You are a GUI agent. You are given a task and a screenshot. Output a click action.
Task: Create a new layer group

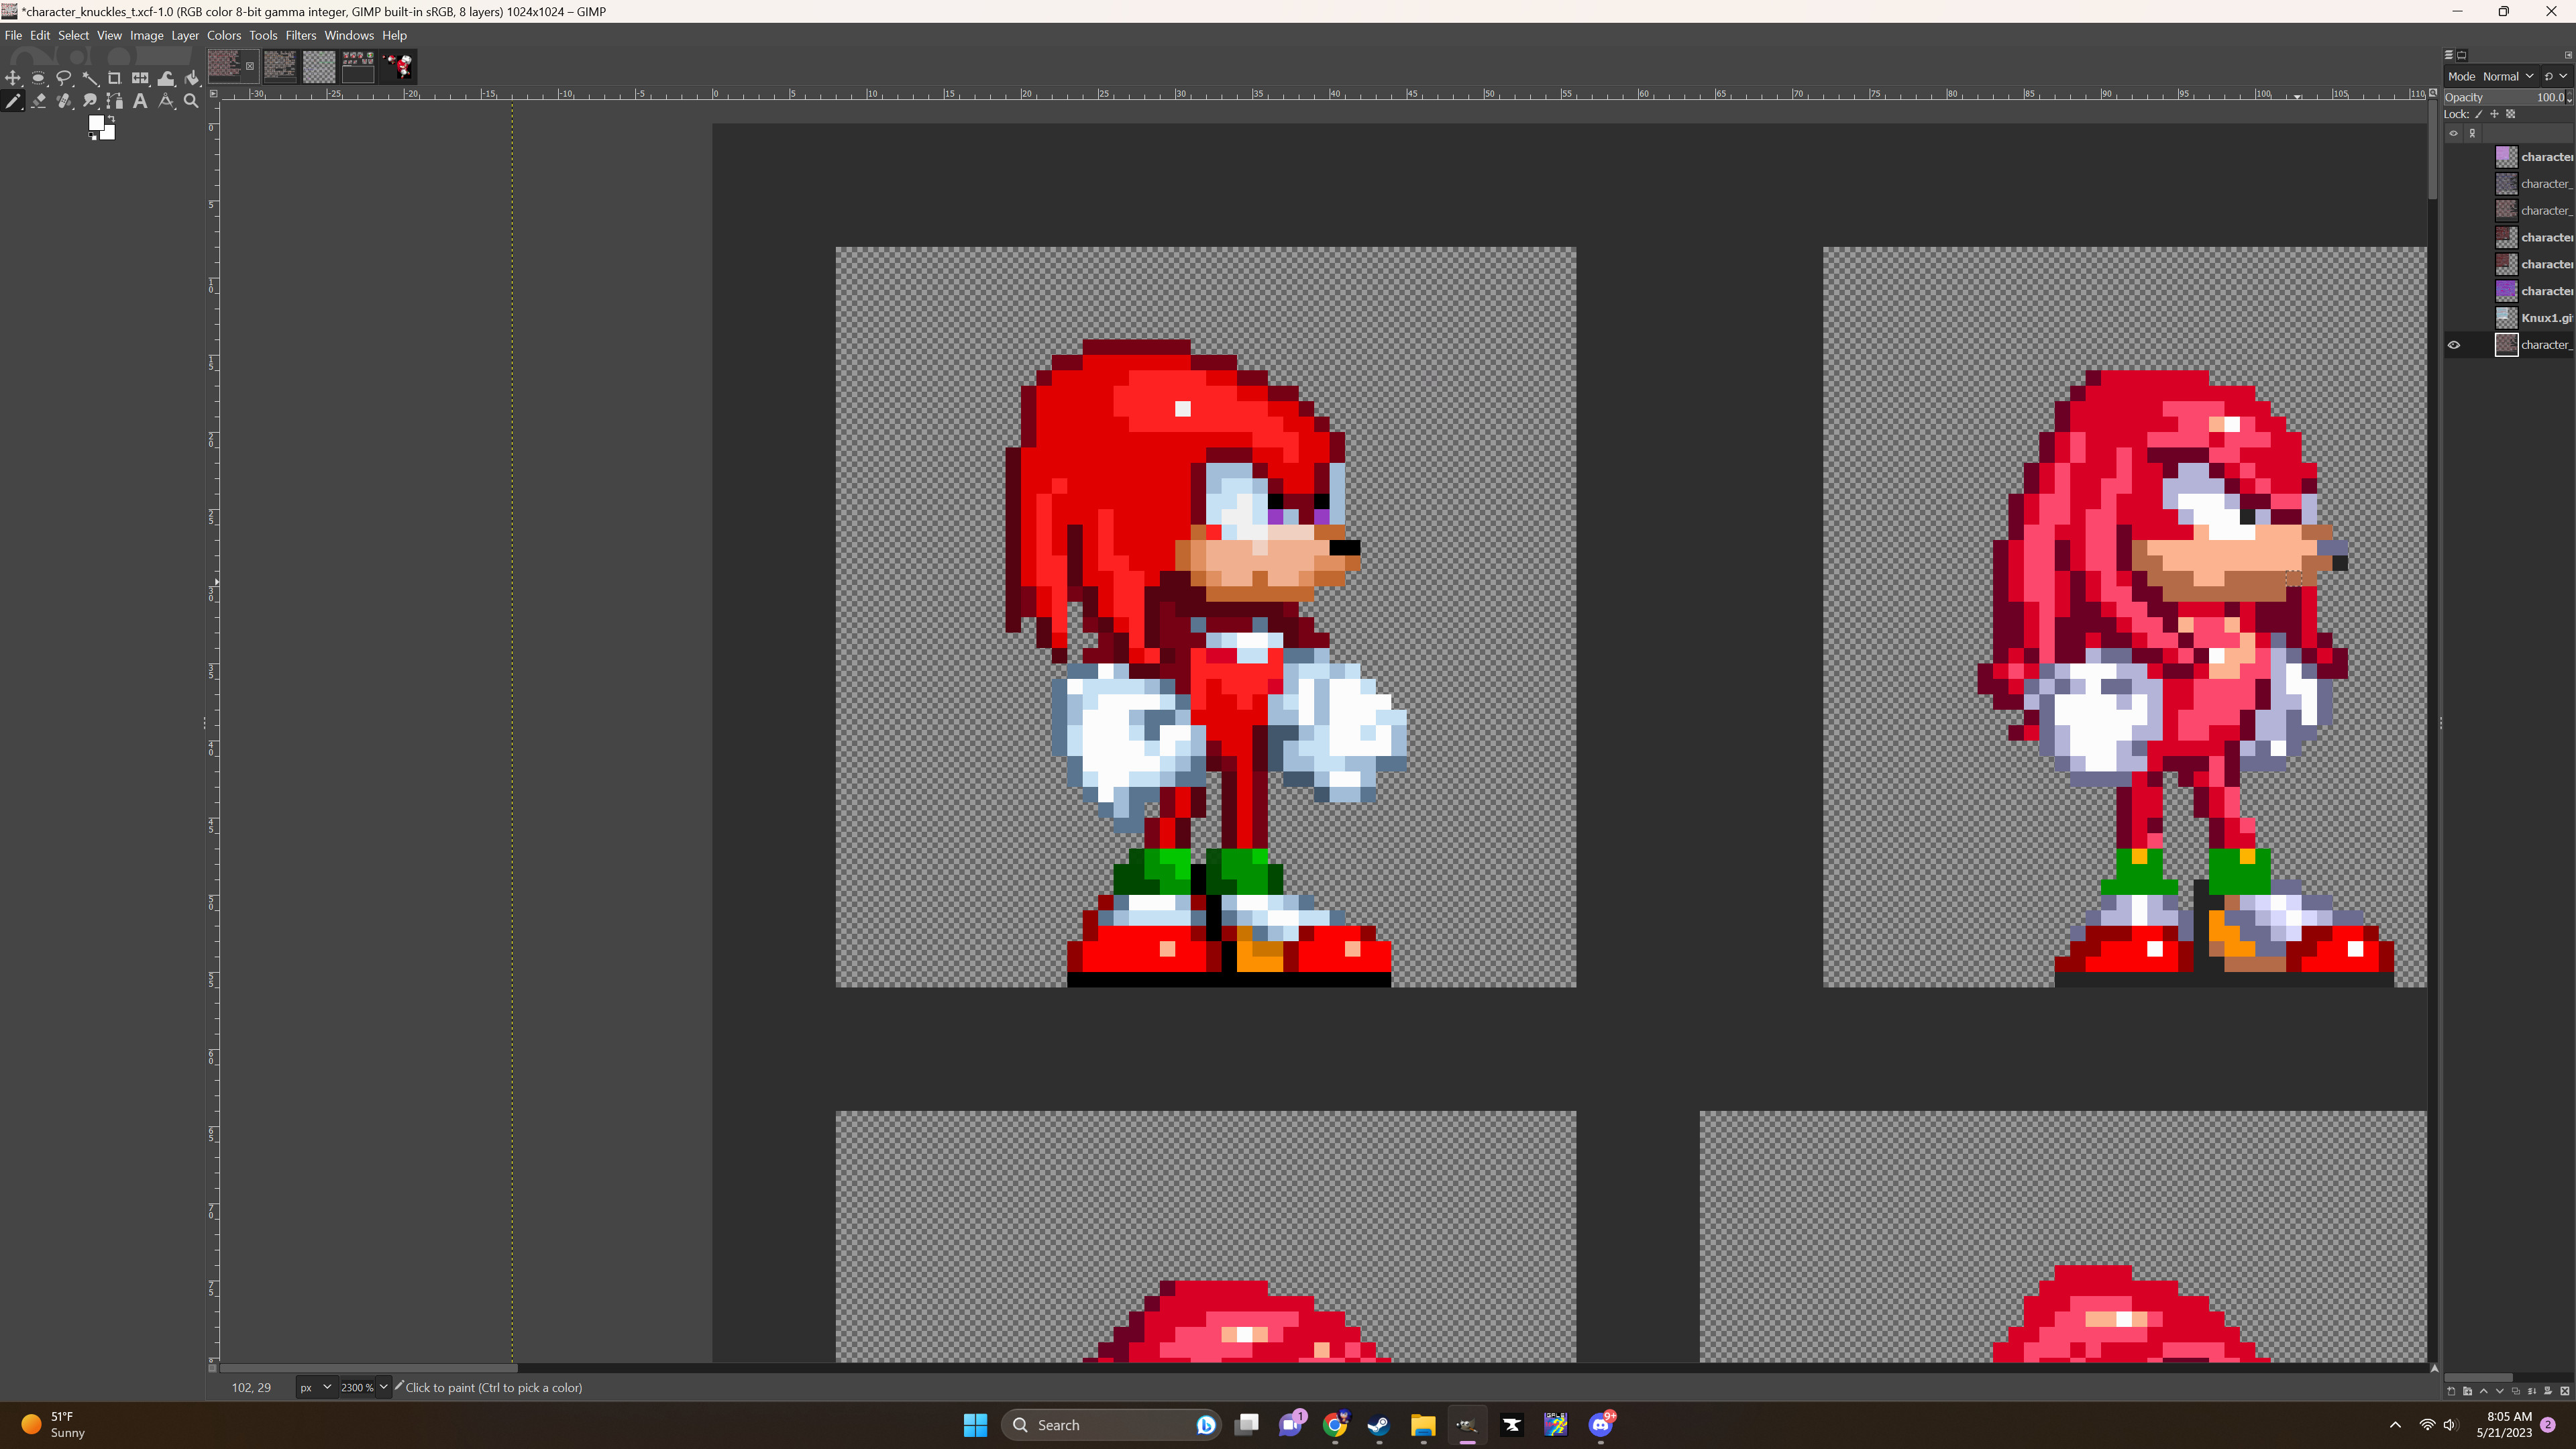pos(2468,1391)
